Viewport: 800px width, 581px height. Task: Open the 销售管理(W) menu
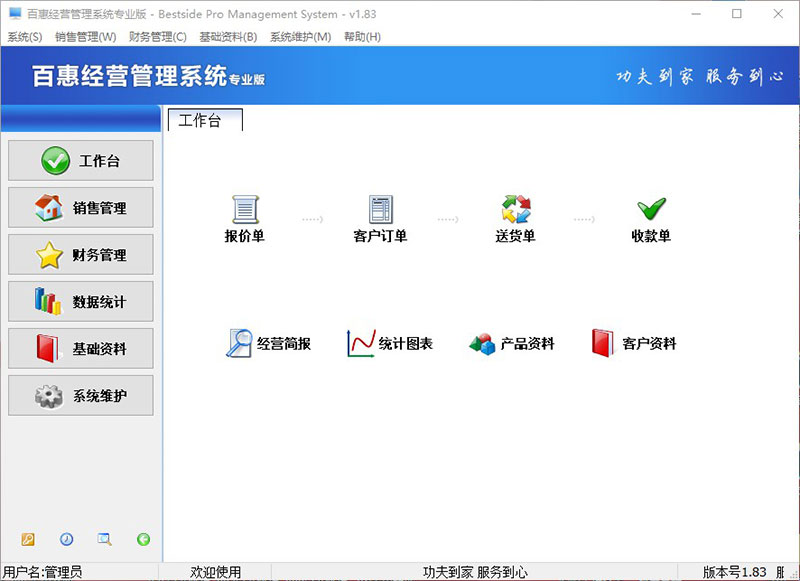tap(85, 37)
